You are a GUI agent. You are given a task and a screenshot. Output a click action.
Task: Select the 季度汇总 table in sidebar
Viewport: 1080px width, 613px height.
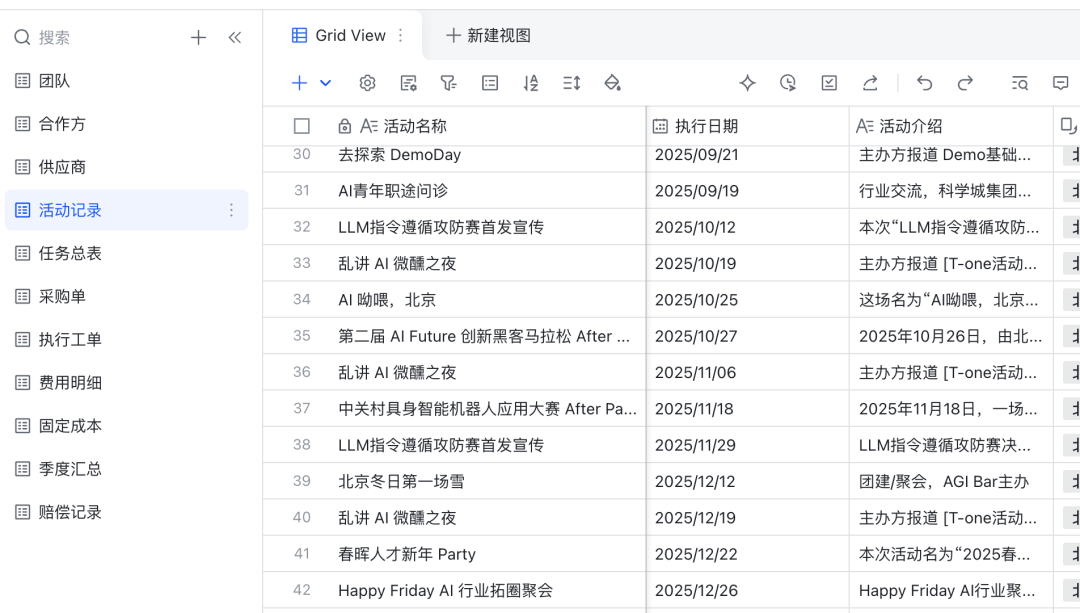click(x=126, y=469)
